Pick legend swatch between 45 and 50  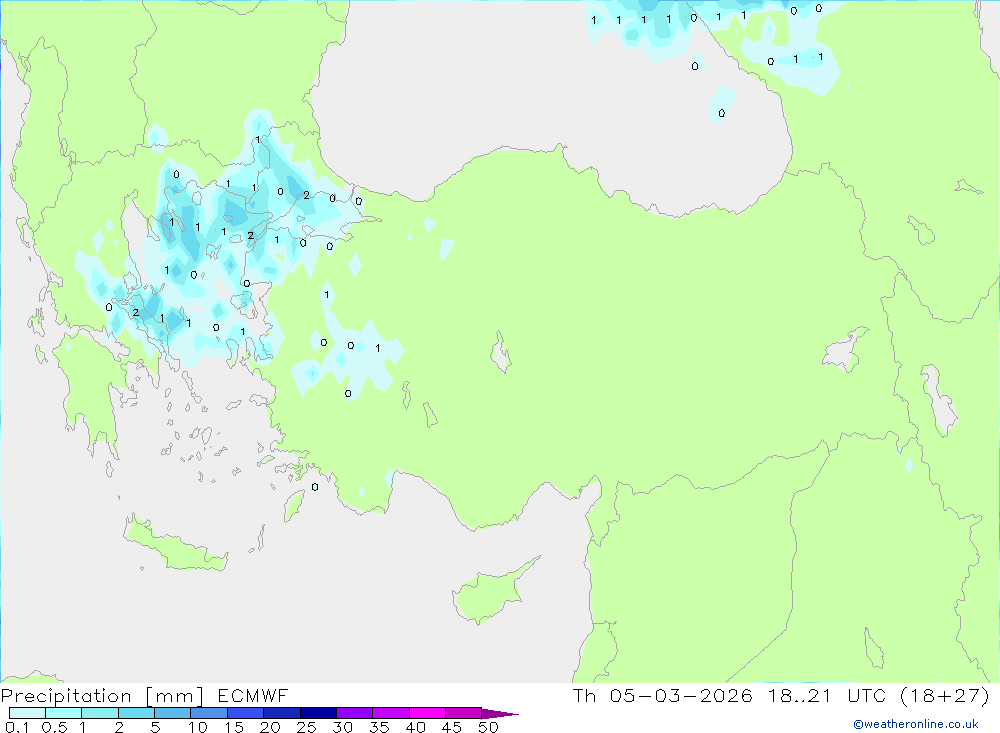464,713
